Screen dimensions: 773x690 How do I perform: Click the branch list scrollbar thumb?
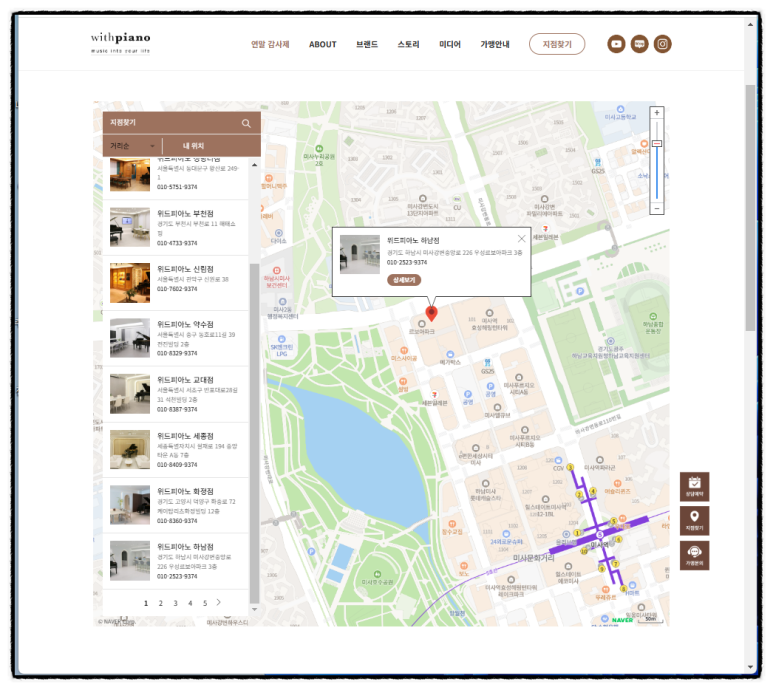[254, 433]
